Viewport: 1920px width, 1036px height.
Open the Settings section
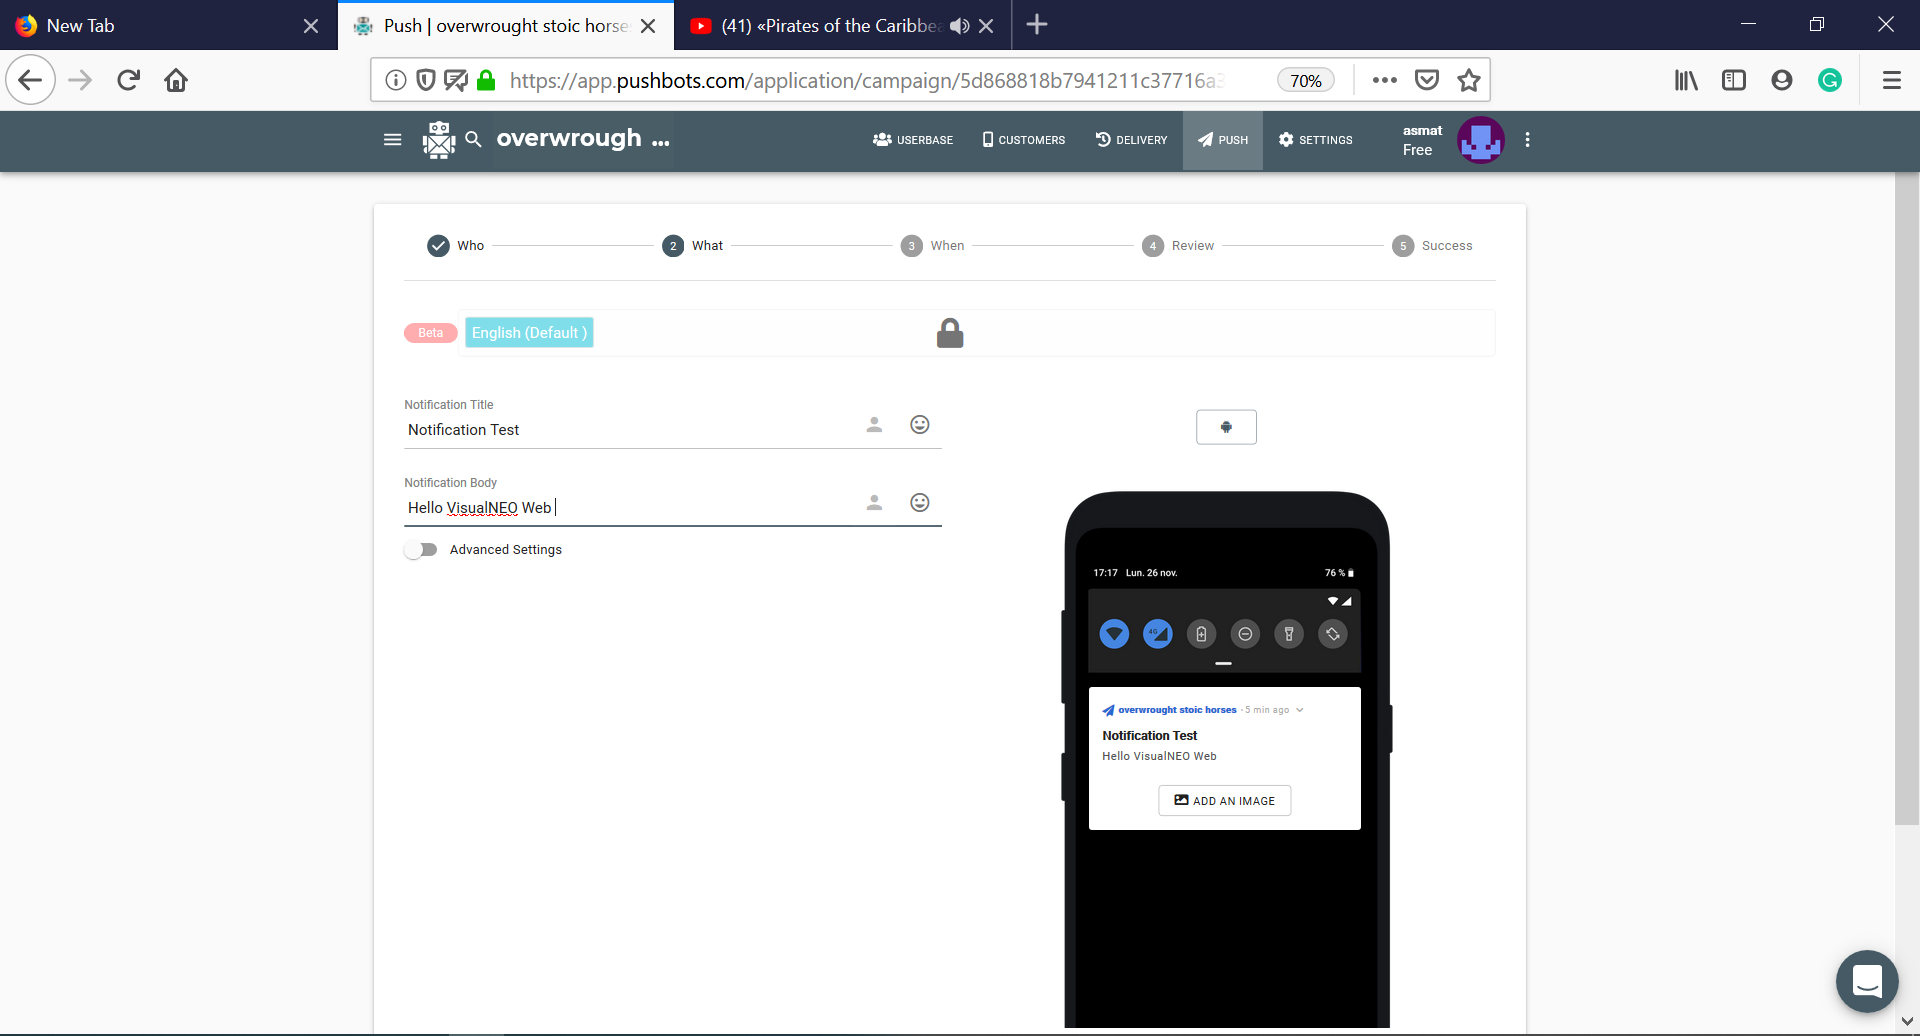point(1315,140)
